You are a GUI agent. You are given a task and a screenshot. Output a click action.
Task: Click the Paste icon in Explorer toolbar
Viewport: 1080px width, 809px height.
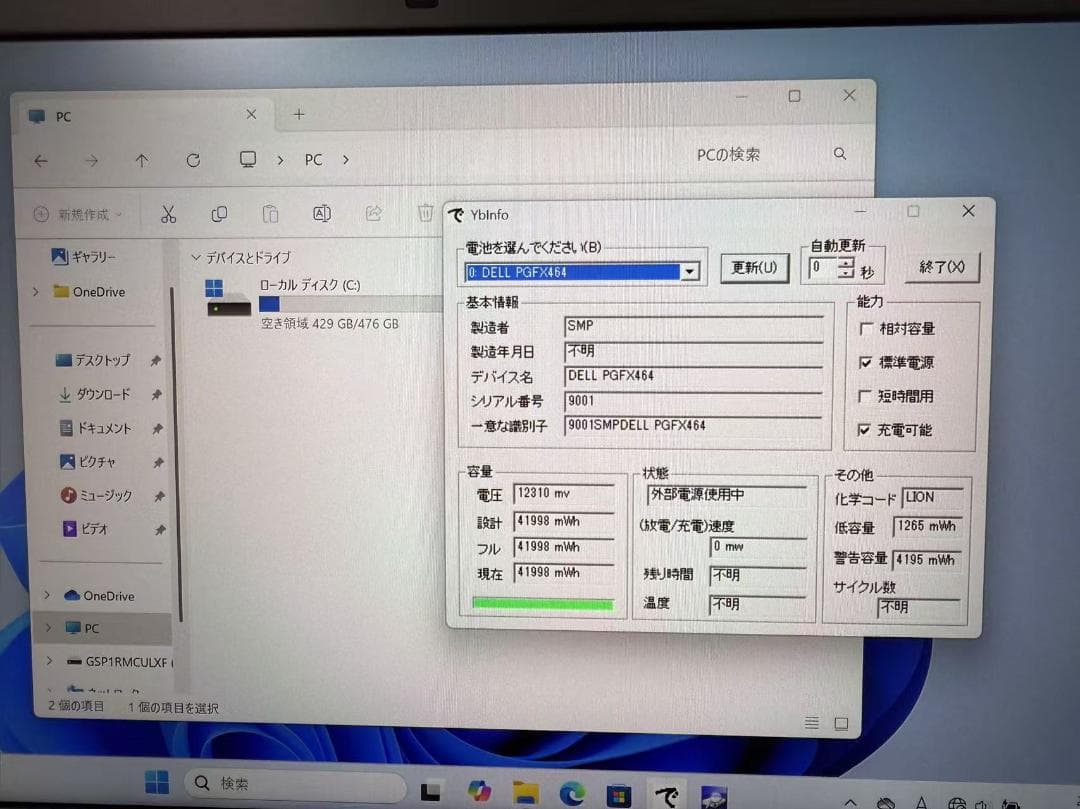270,213
